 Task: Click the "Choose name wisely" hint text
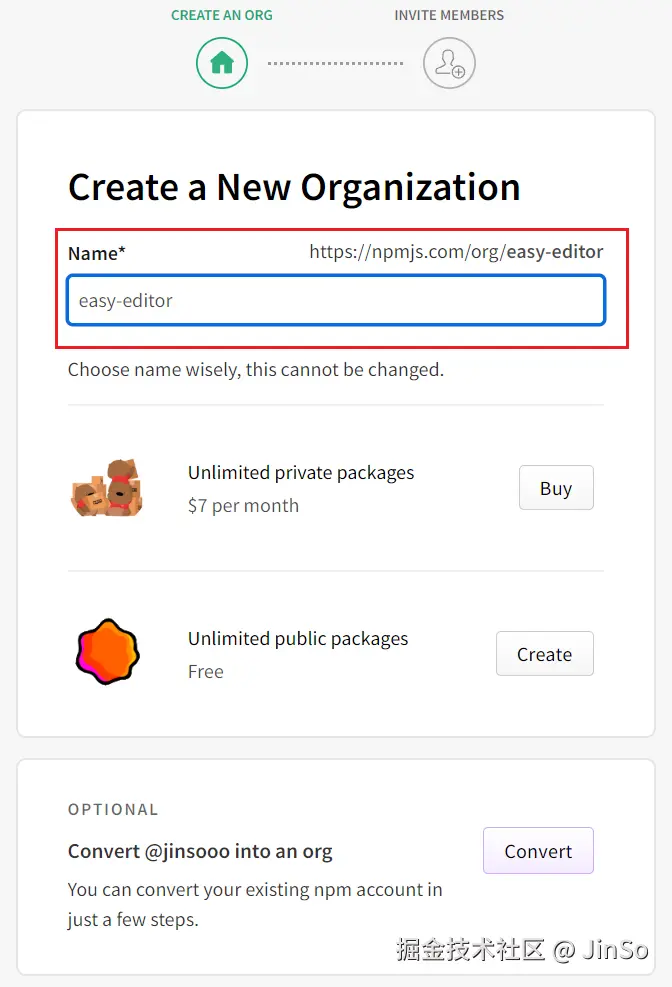click(x=256, y=369)
